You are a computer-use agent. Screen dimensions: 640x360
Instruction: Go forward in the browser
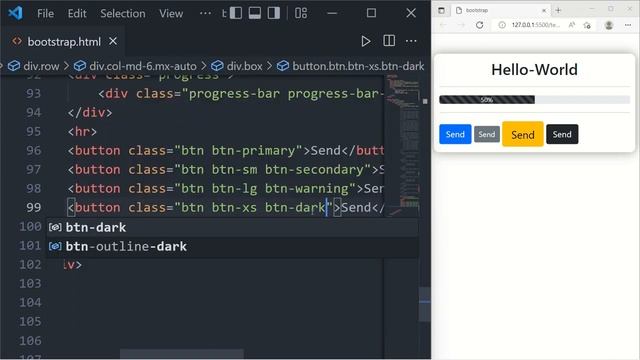(x=461, y=25)
